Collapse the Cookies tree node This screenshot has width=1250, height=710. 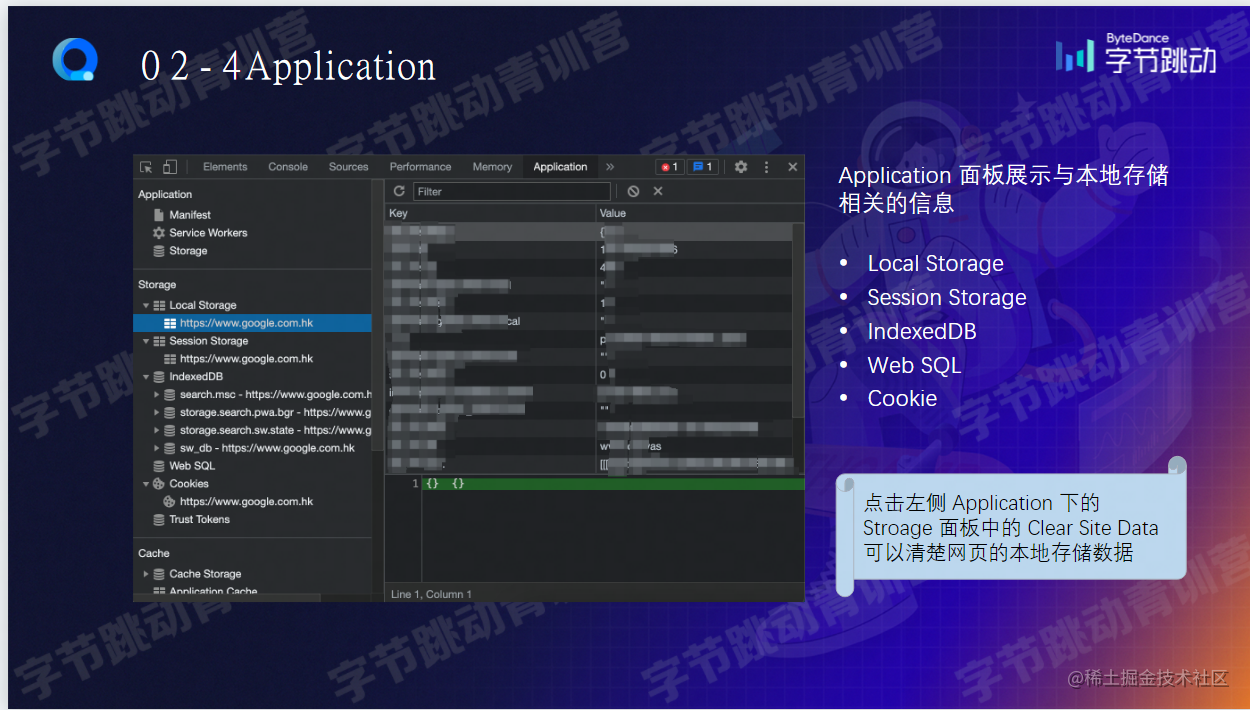tap(146, 484)
